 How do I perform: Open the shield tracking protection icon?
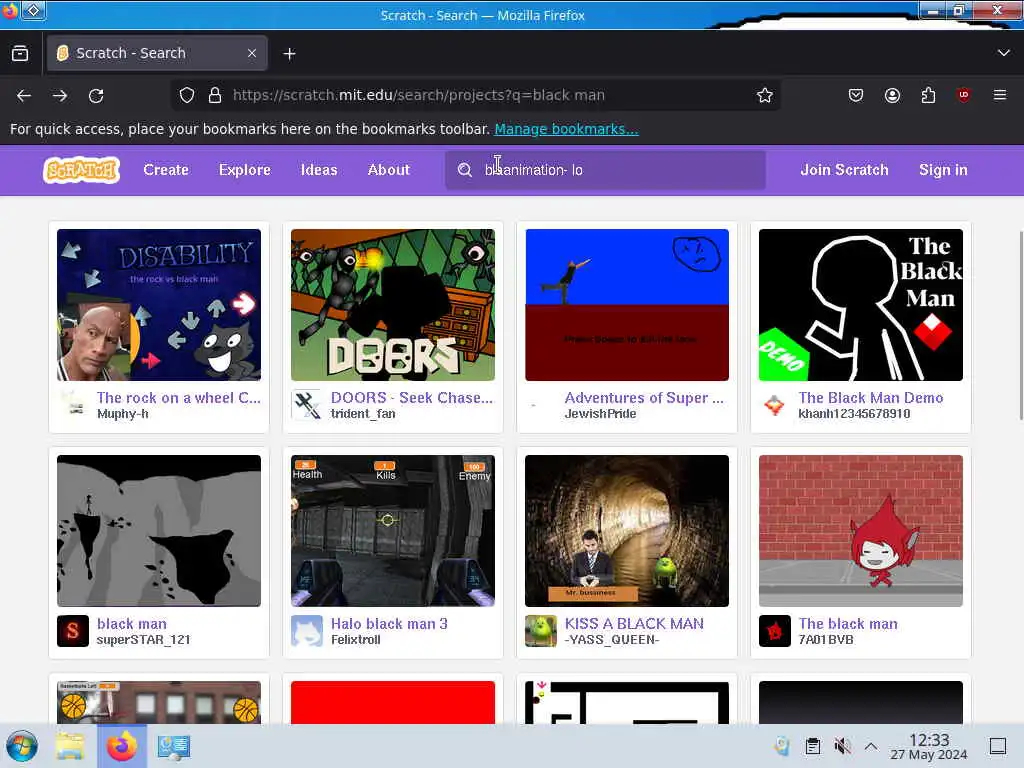(x=187, y=95)
